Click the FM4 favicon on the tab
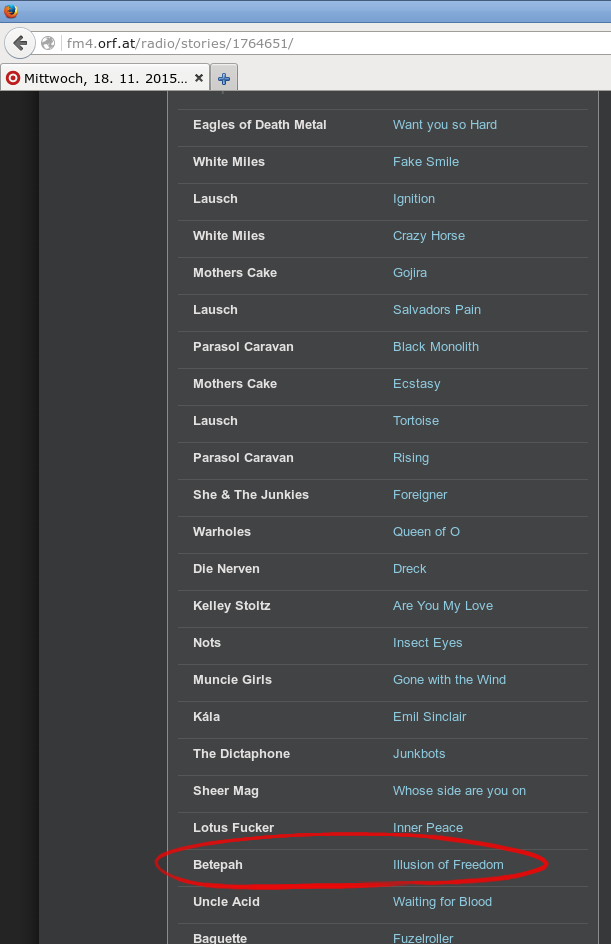611x944 pixels. point(13,78)
